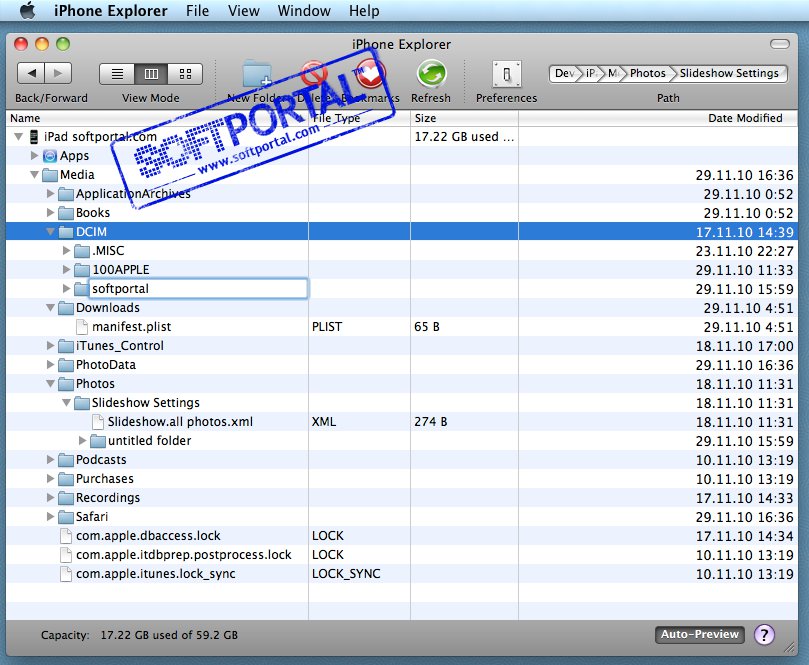Collapse the iPad softportal.com device node

click(19, 137)
